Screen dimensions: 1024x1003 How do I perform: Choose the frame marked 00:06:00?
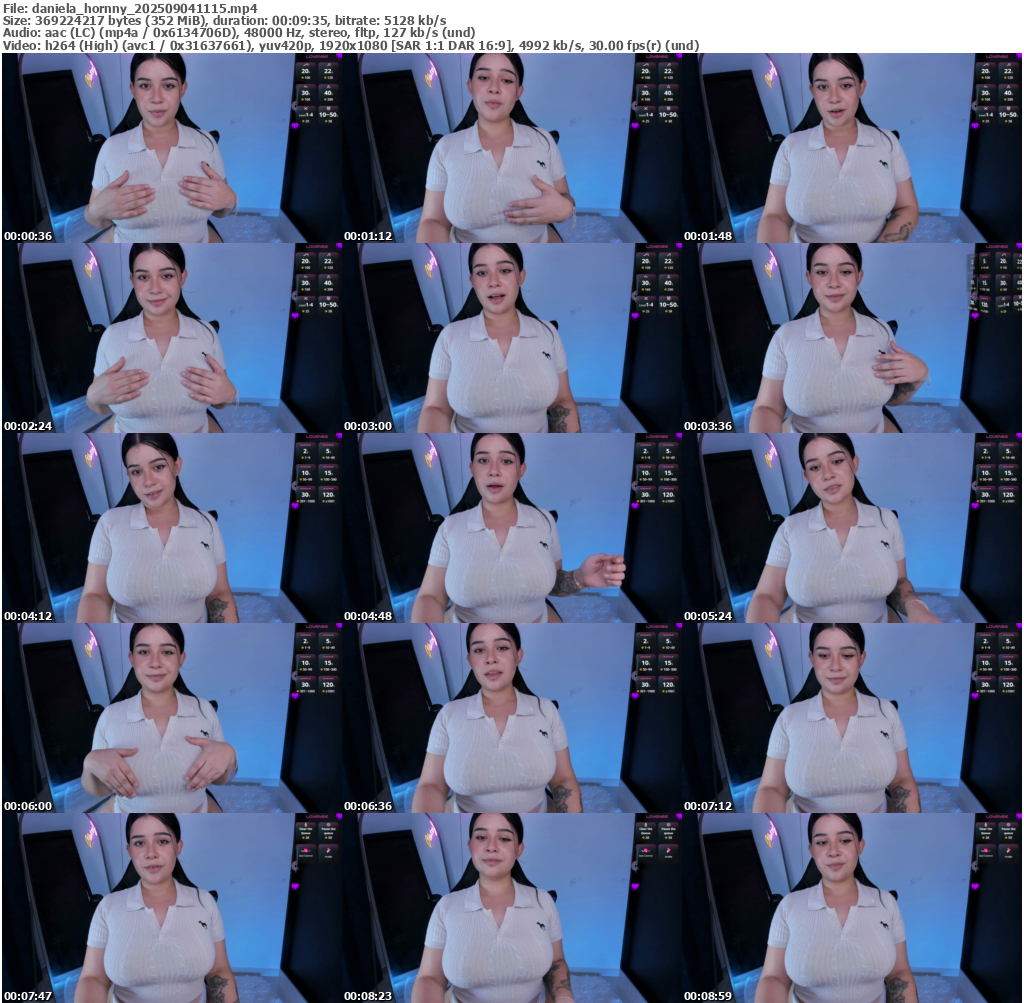(172, 718)
